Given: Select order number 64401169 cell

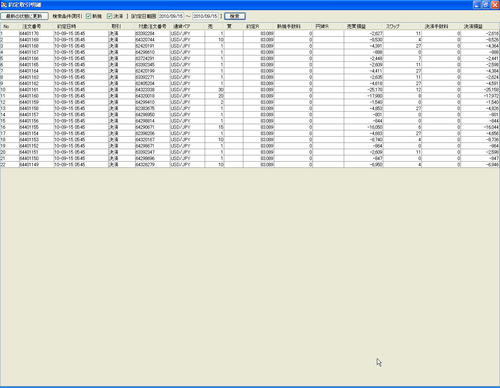Looking at the screenshot, I should (36, 40).
